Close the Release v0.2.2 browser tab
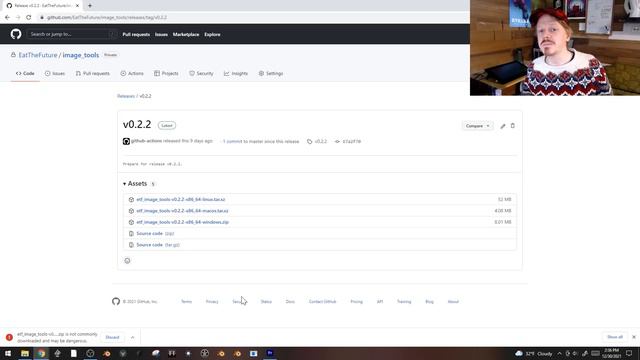This screenshot has width=640, height=360. [x=77, y=6]
